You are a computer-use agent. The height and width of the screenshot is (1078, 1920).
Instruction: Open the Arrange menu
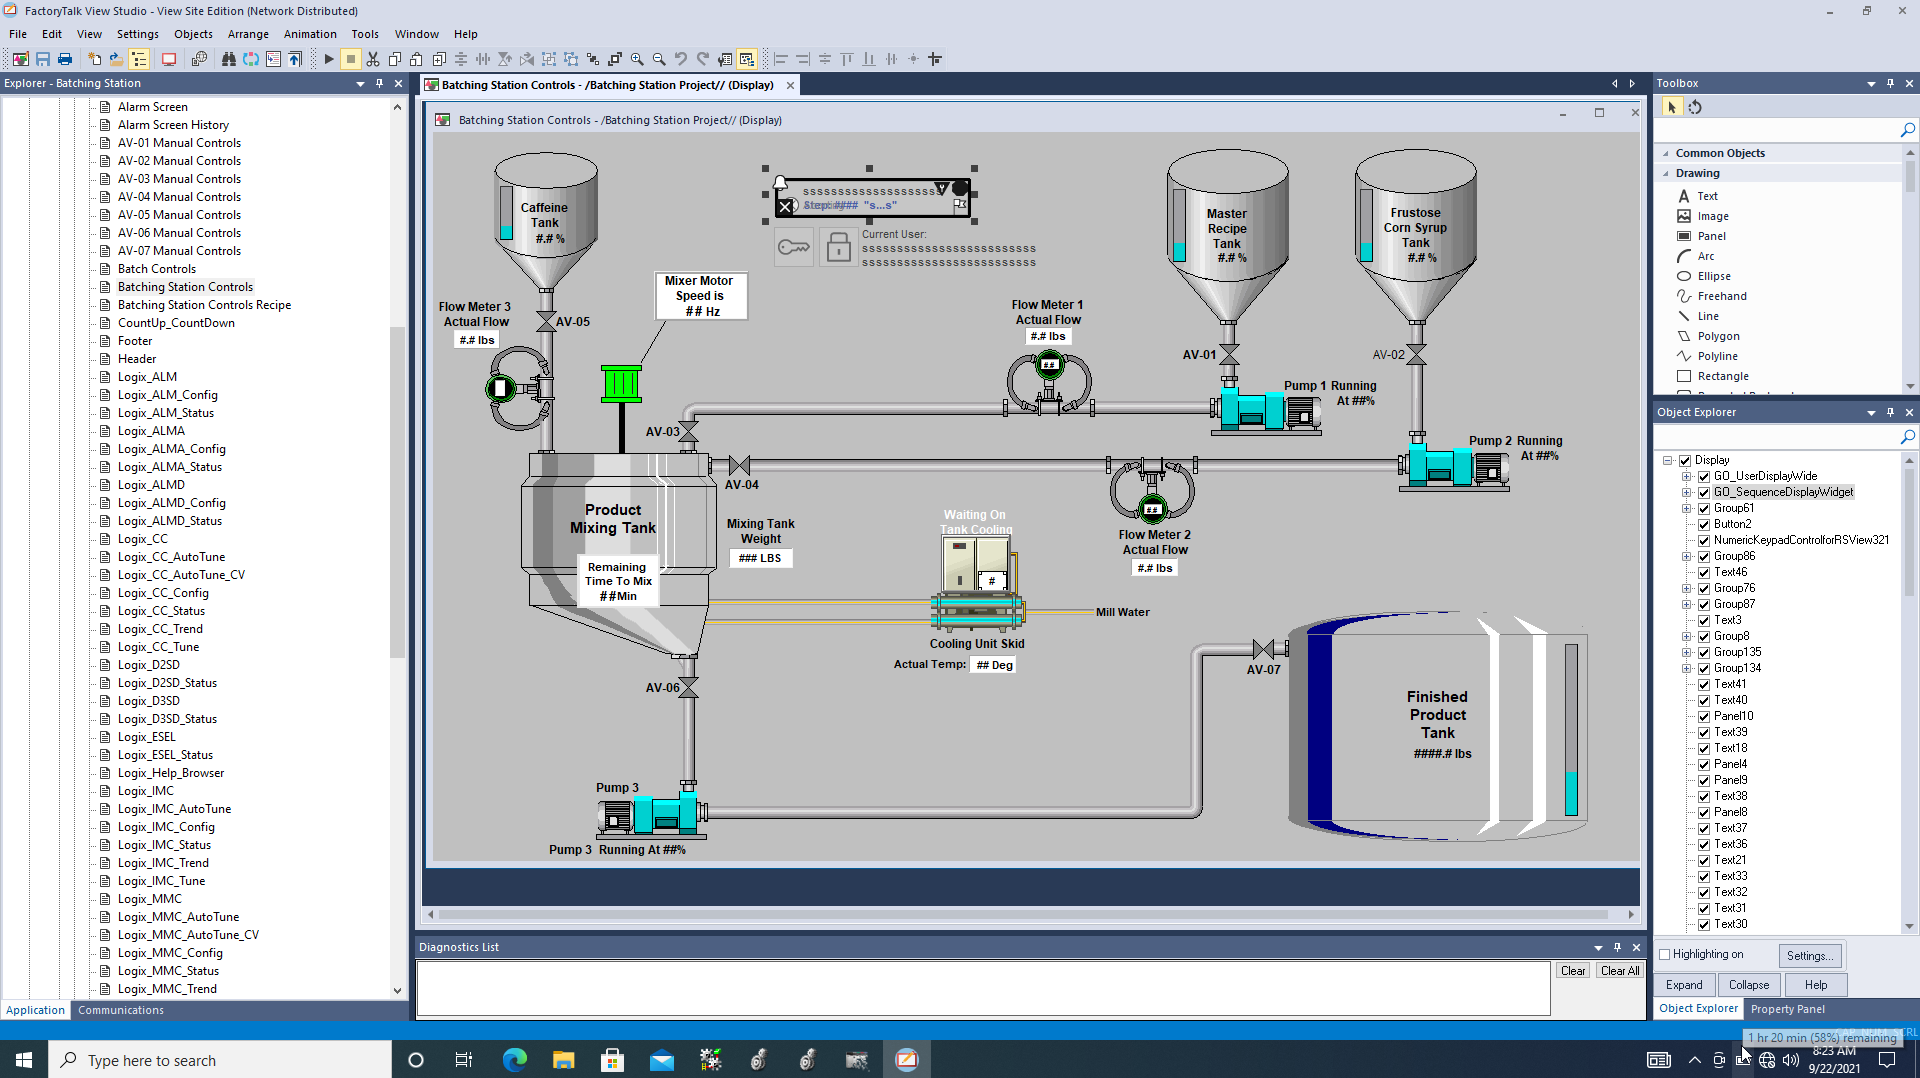click(x=248, y=34)
